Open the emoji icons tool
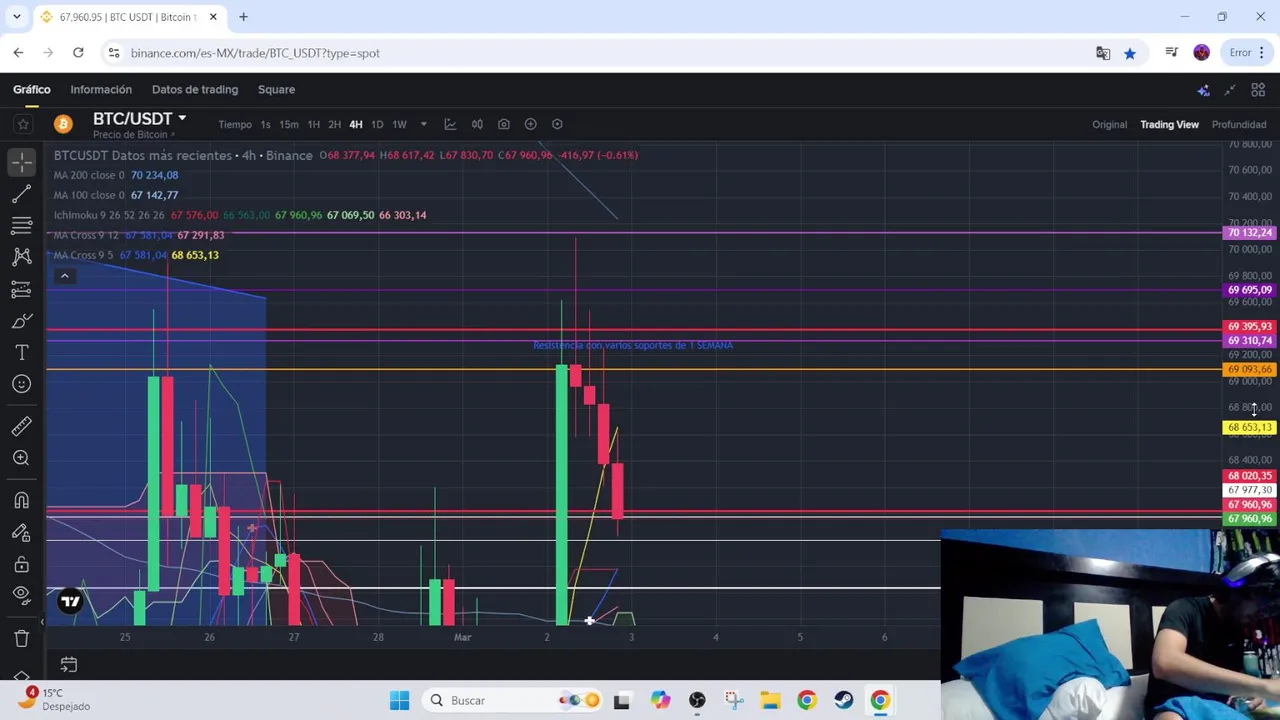1280x720 pixels. [x=22, y=384]
